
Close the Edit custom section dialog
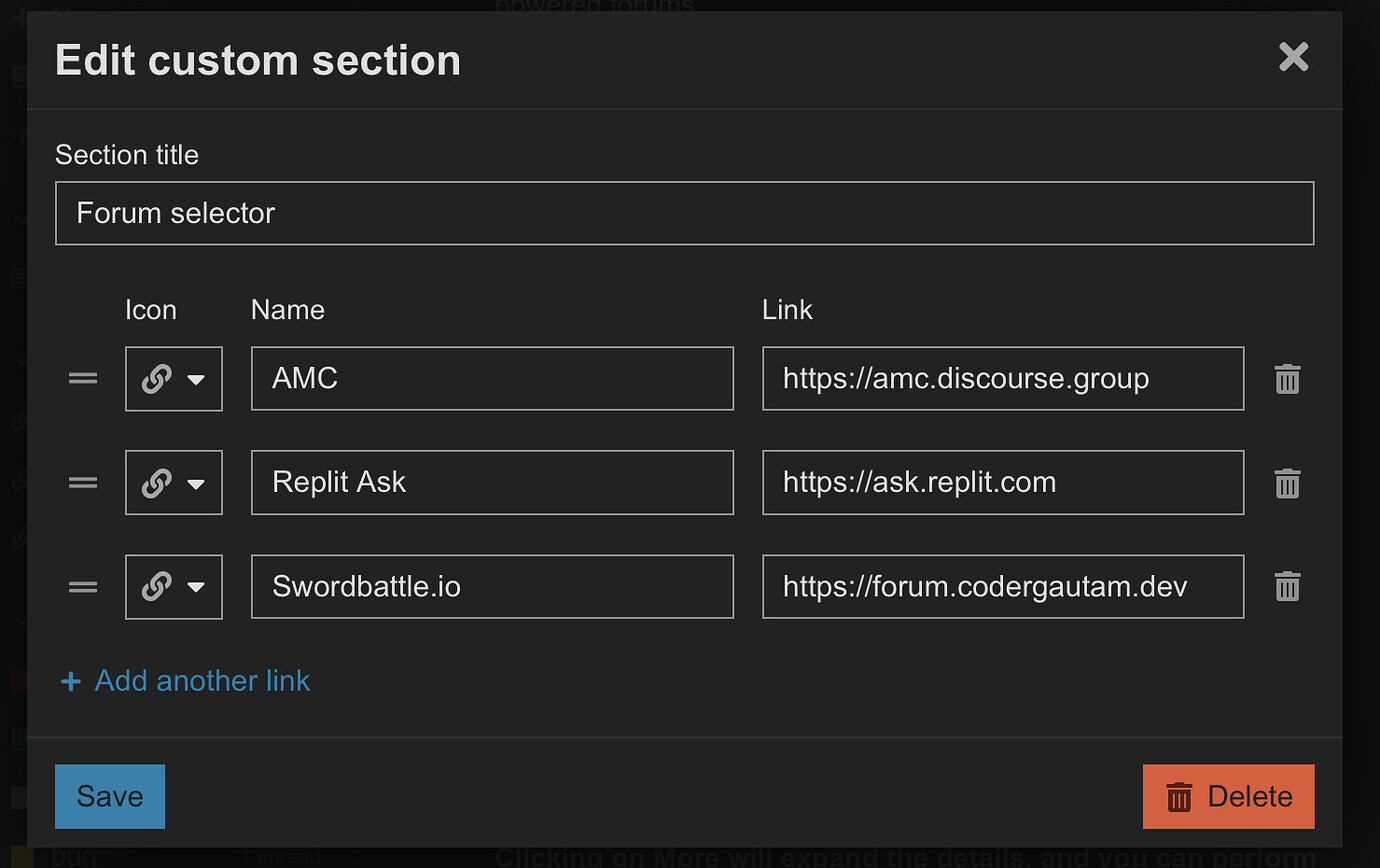(1294, 57)
